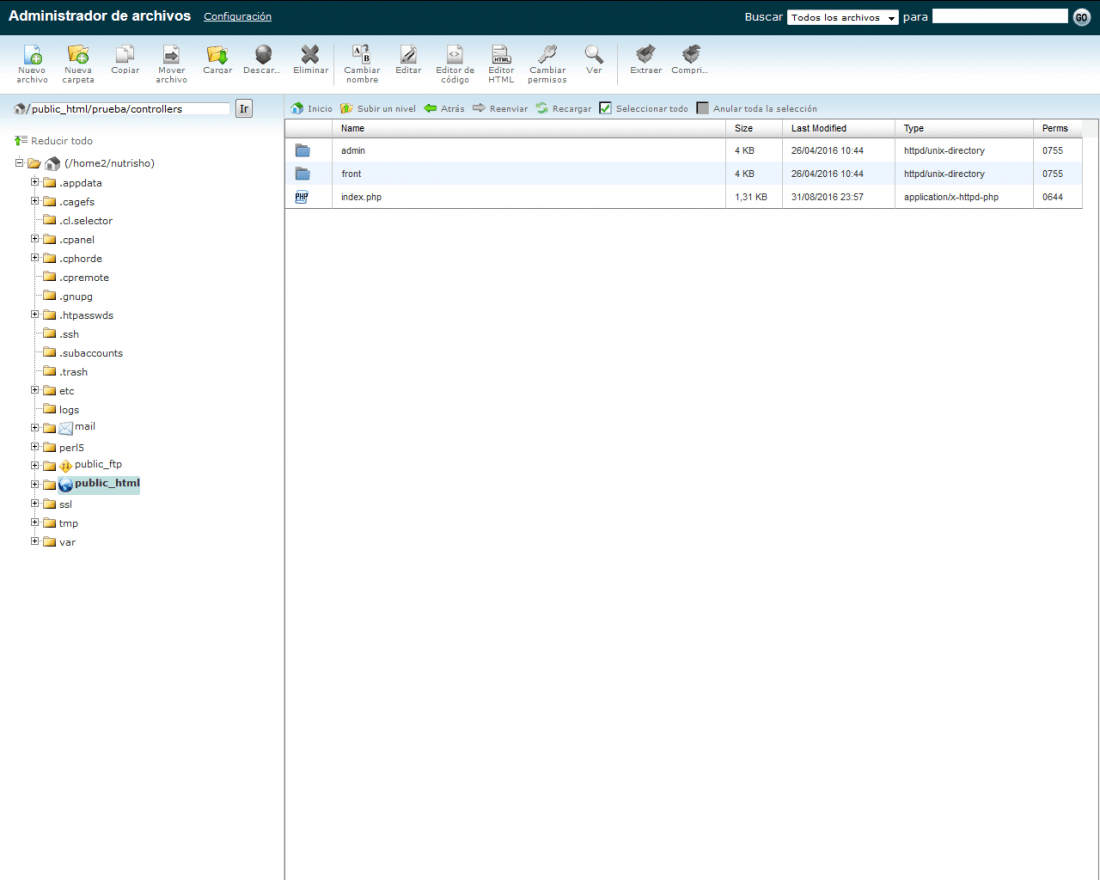Click the index.php PHP file icon

(x=302, y=197)
